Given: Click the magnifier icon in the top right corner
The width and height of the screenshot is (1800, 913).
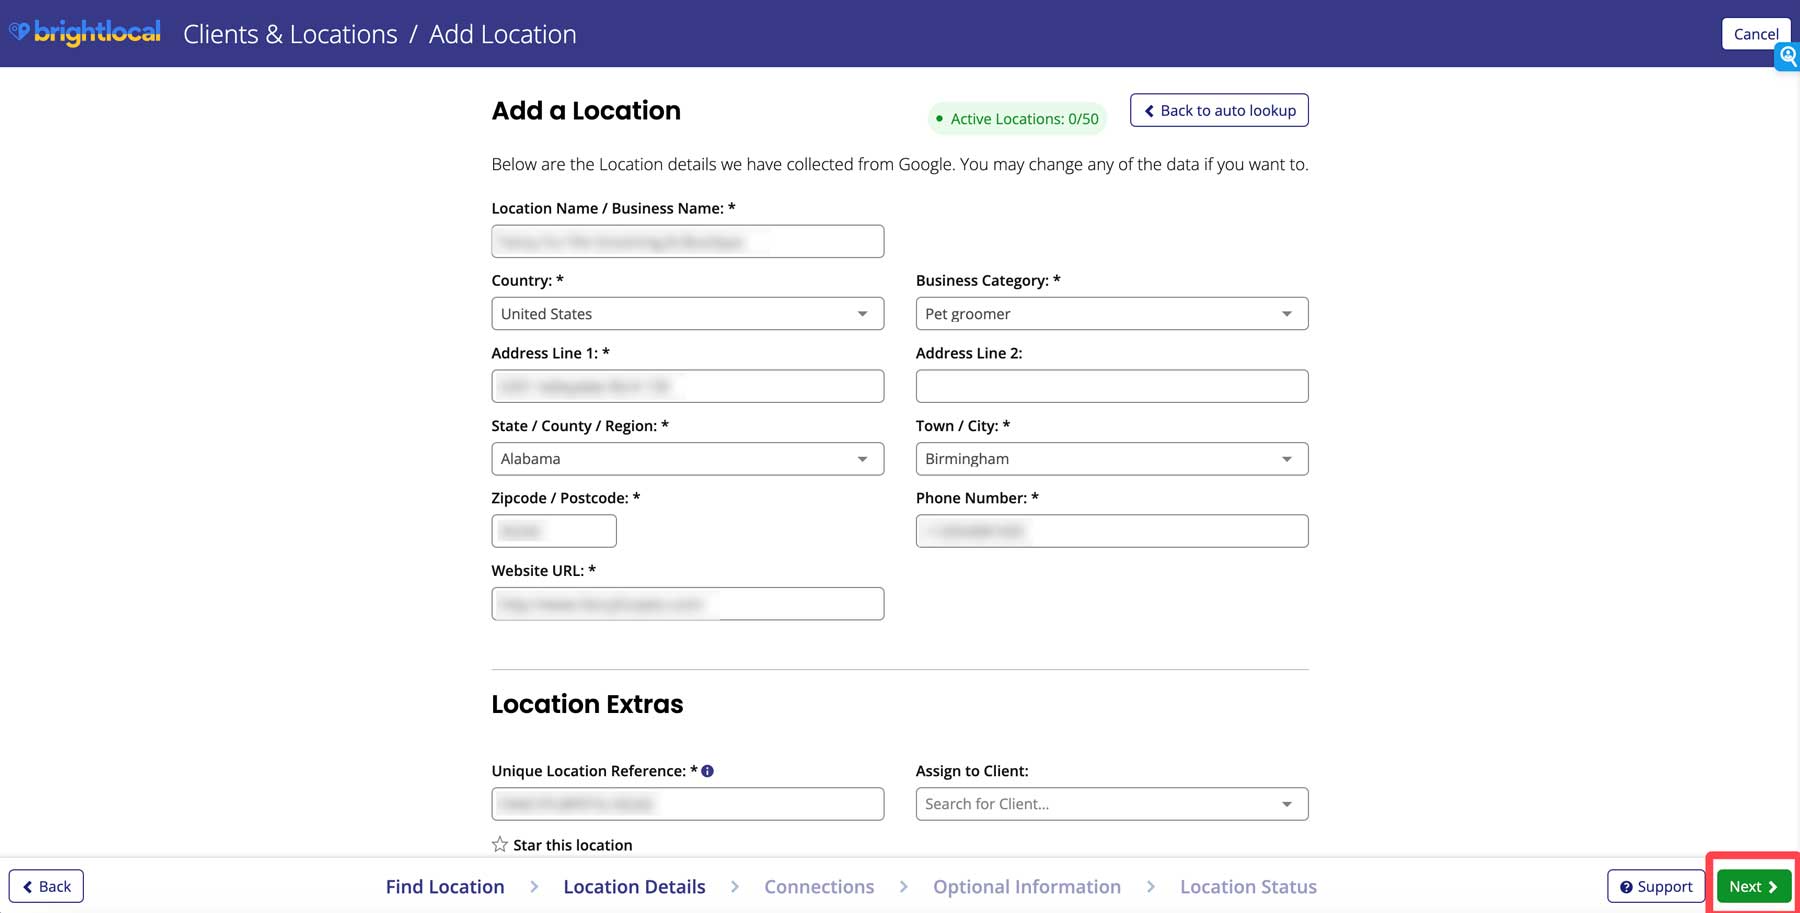Looking at the screenshot, I should pos(1787,57).
